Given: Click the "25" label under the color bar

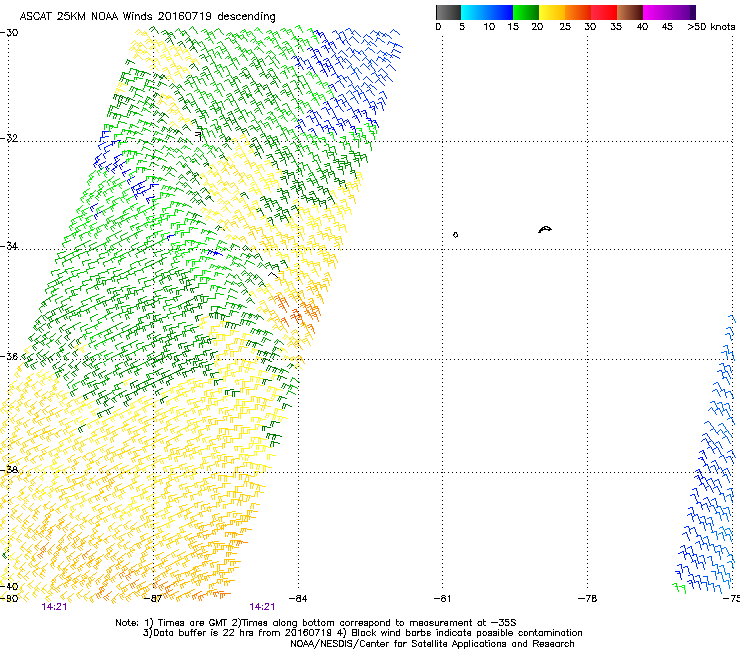Looking at the screenshot, I should click(565, 26).
